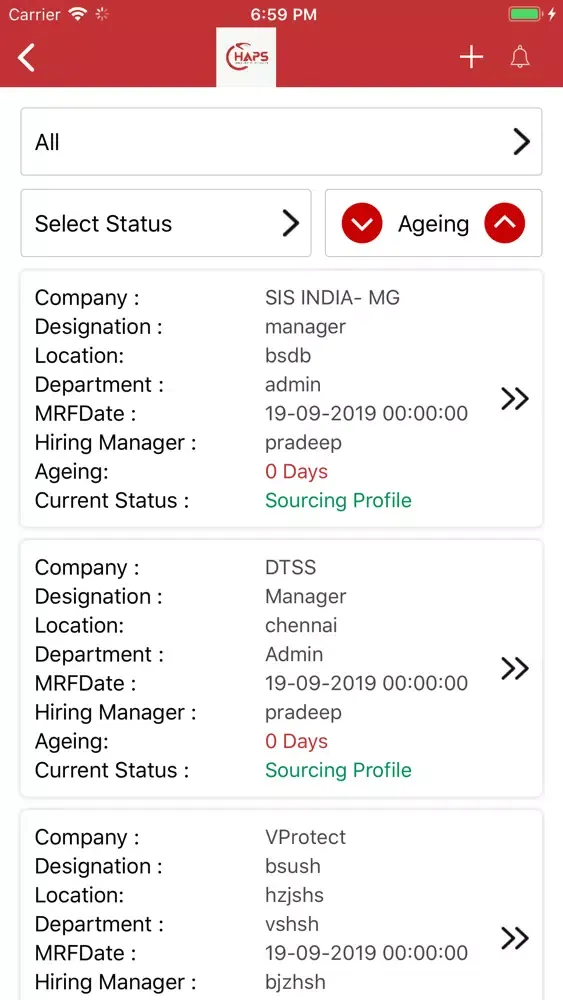Image resolution: width=563 pixels, height=1000 pixels.
Task: Sort Ageing descending with red down arrow
Action: click(x=362, y=224)
